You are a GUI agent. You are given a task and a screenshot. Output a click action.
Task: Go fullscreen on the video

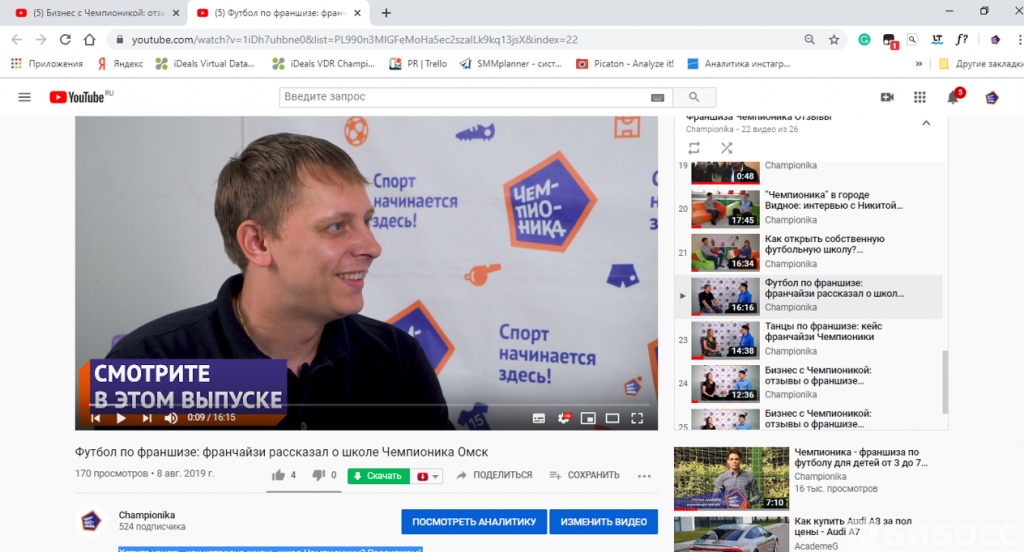[637, 418]
